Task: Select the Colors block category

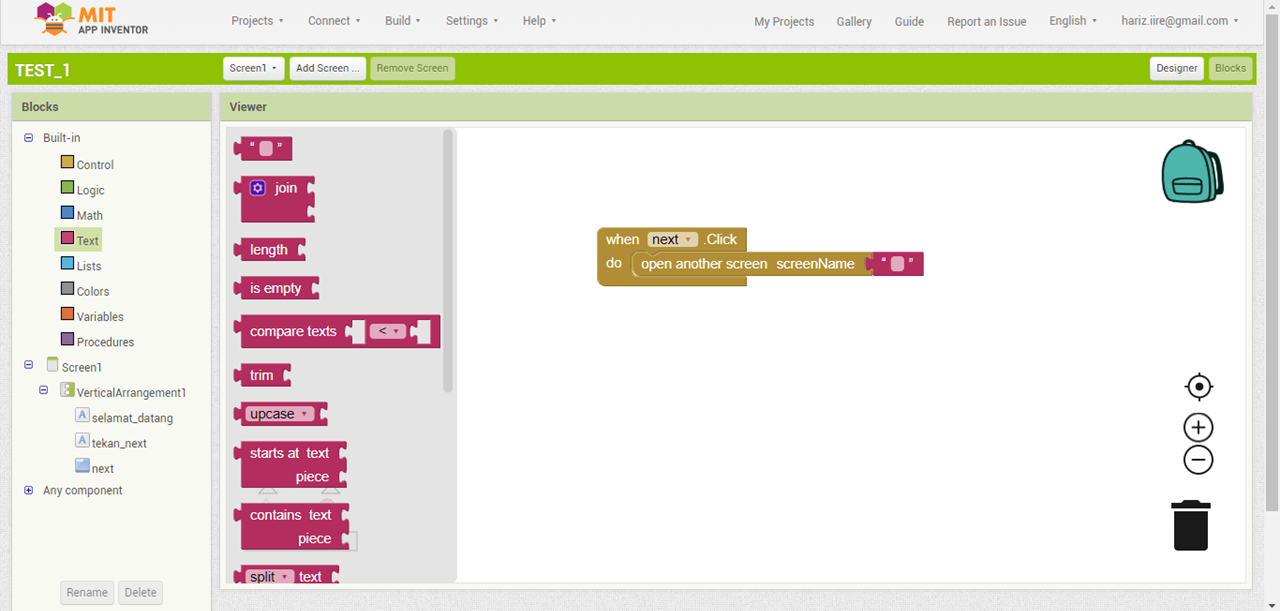Action: click(92, 291)
